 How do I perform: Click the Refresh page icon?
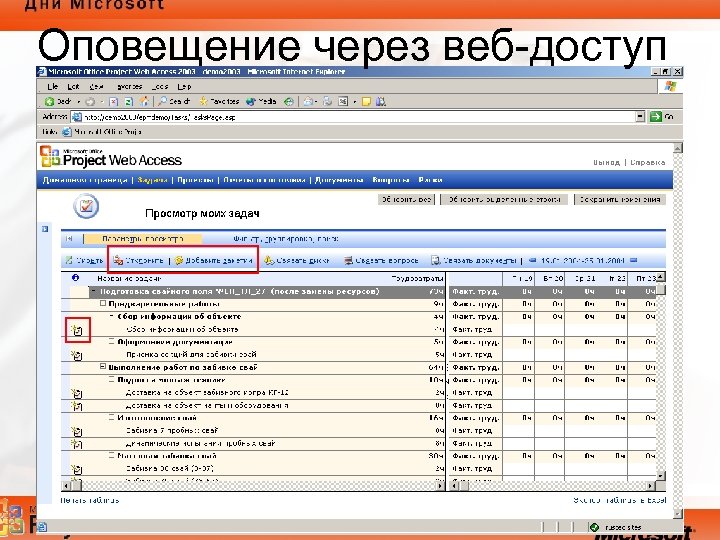129,101
